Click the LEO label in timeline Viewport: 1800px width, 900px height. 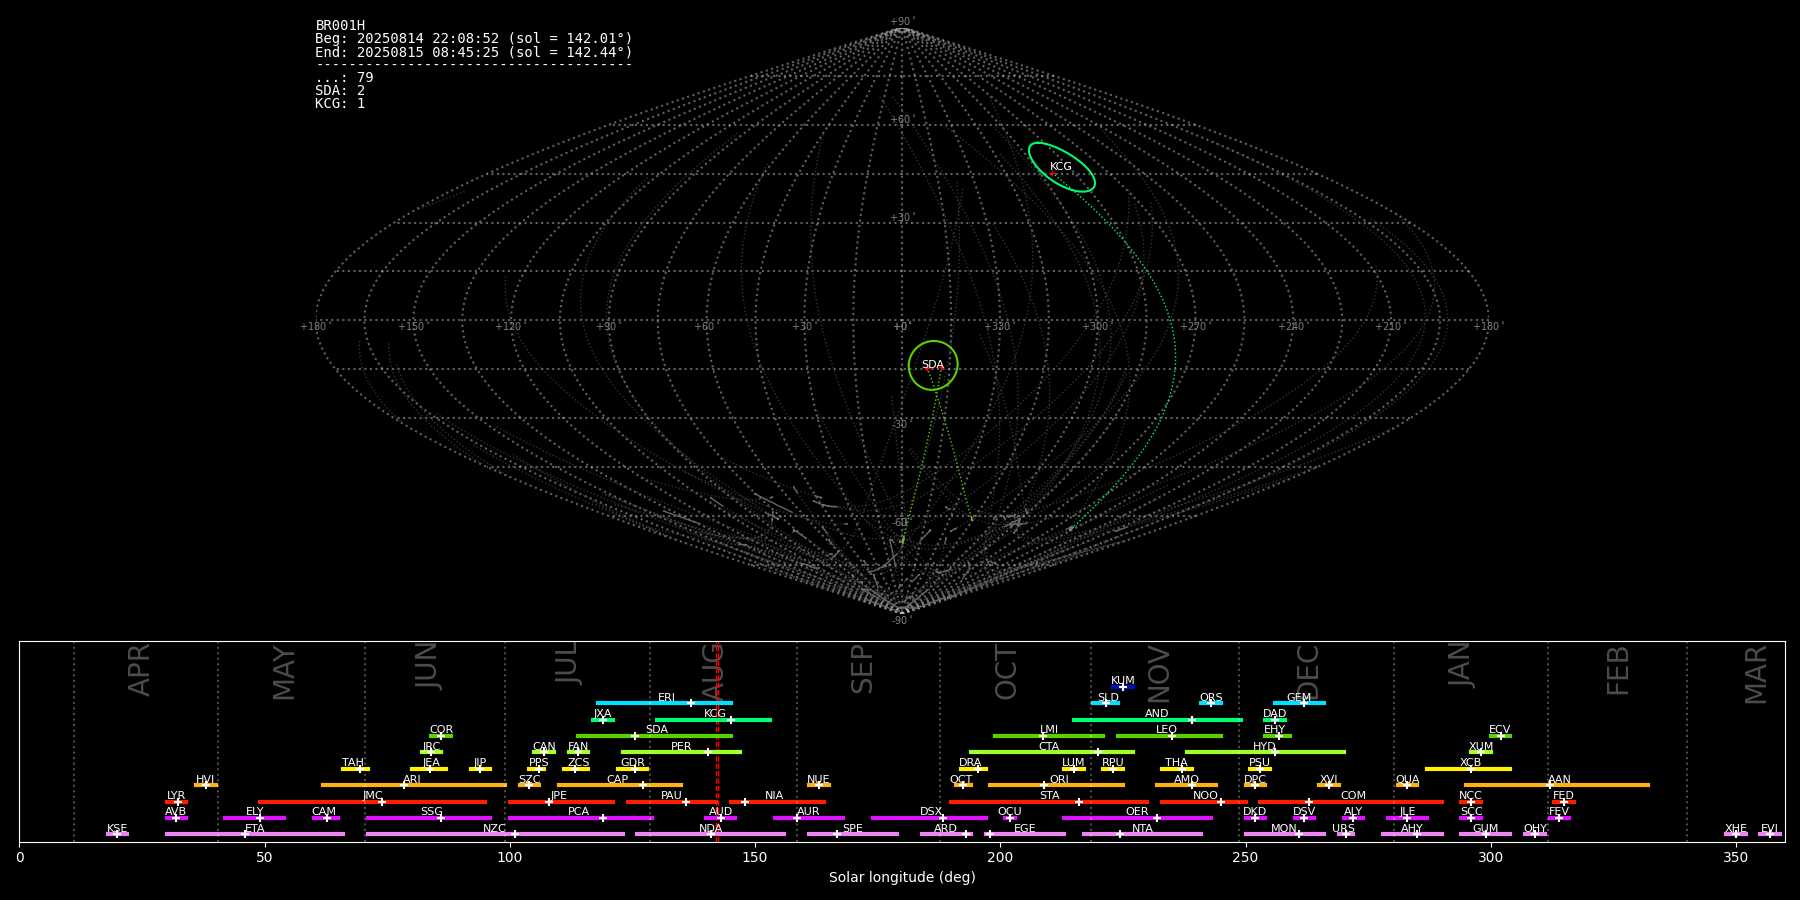tap(1166, 730)
